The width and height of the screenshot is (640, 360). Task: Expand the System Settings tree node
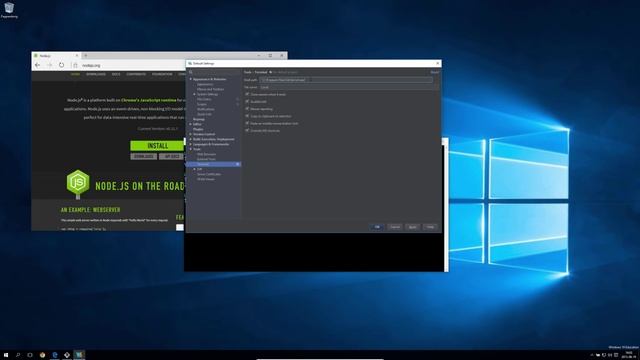tap(195, 94)
